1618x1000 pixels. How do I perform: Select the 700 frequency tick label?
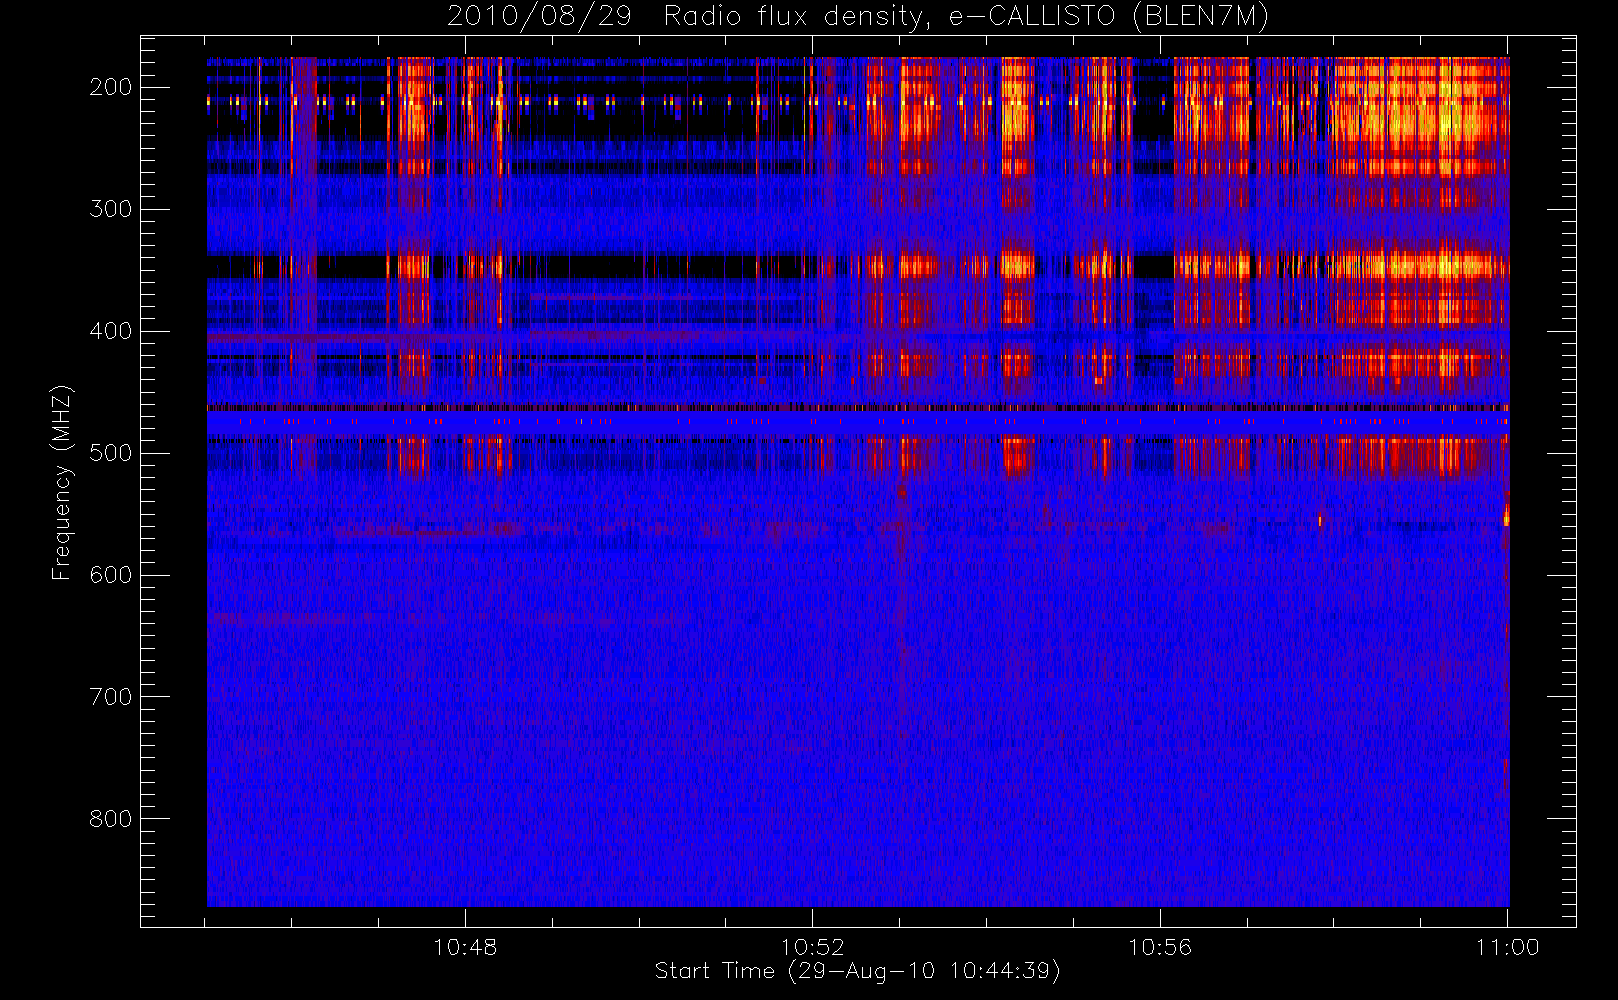[110, 697]
